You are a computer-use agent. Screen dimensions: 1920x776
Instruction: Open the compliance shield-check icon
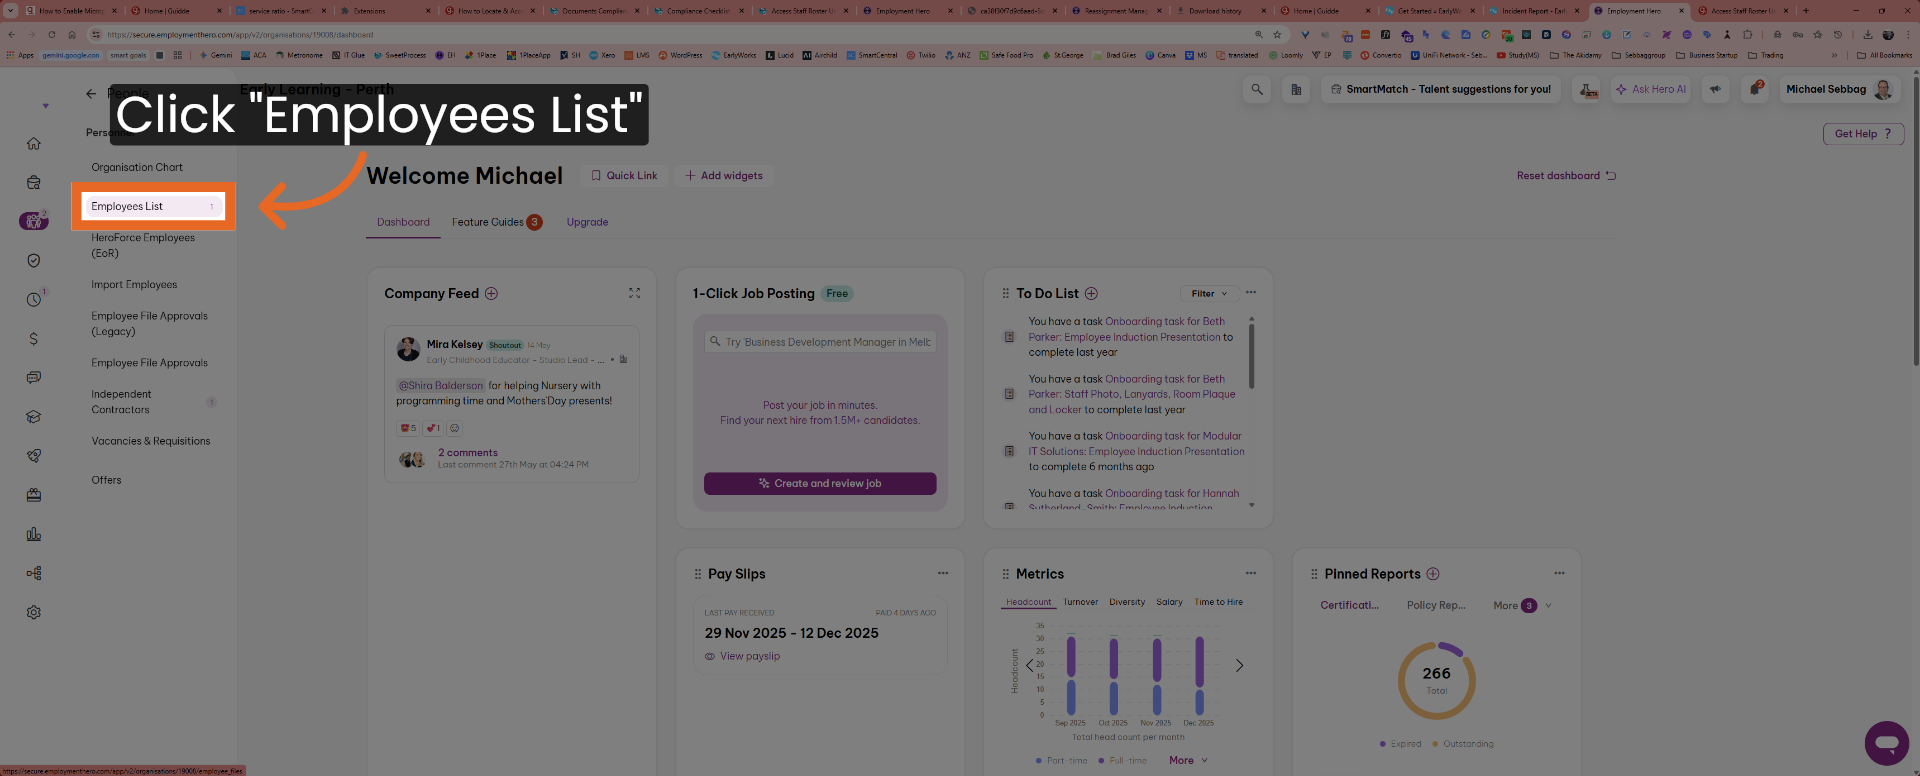pyautogui.click(x=34, y=260)
